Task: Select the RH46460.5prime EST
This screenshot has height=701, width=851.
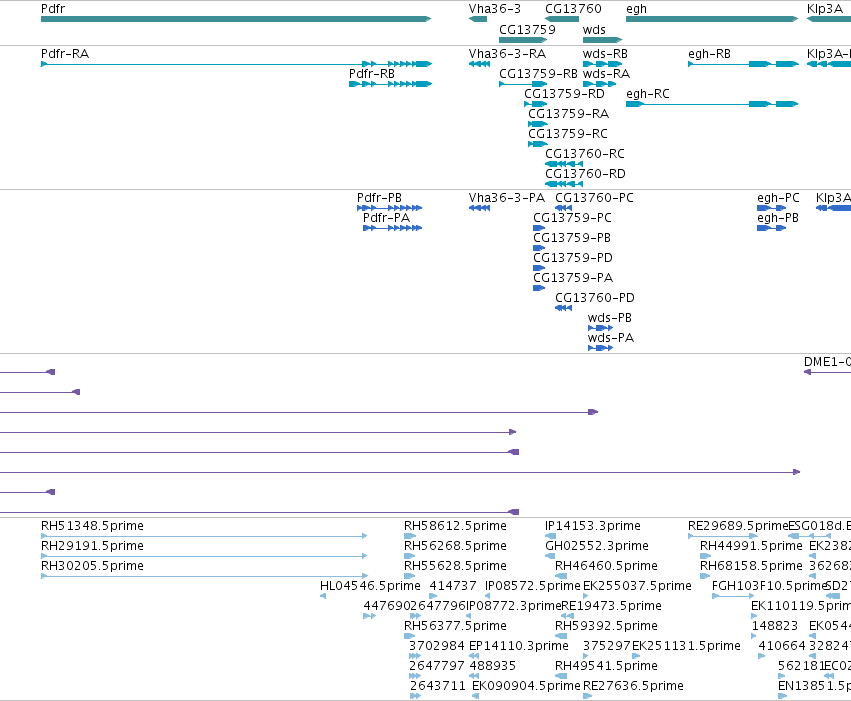Action: click(x=561, y=576)
